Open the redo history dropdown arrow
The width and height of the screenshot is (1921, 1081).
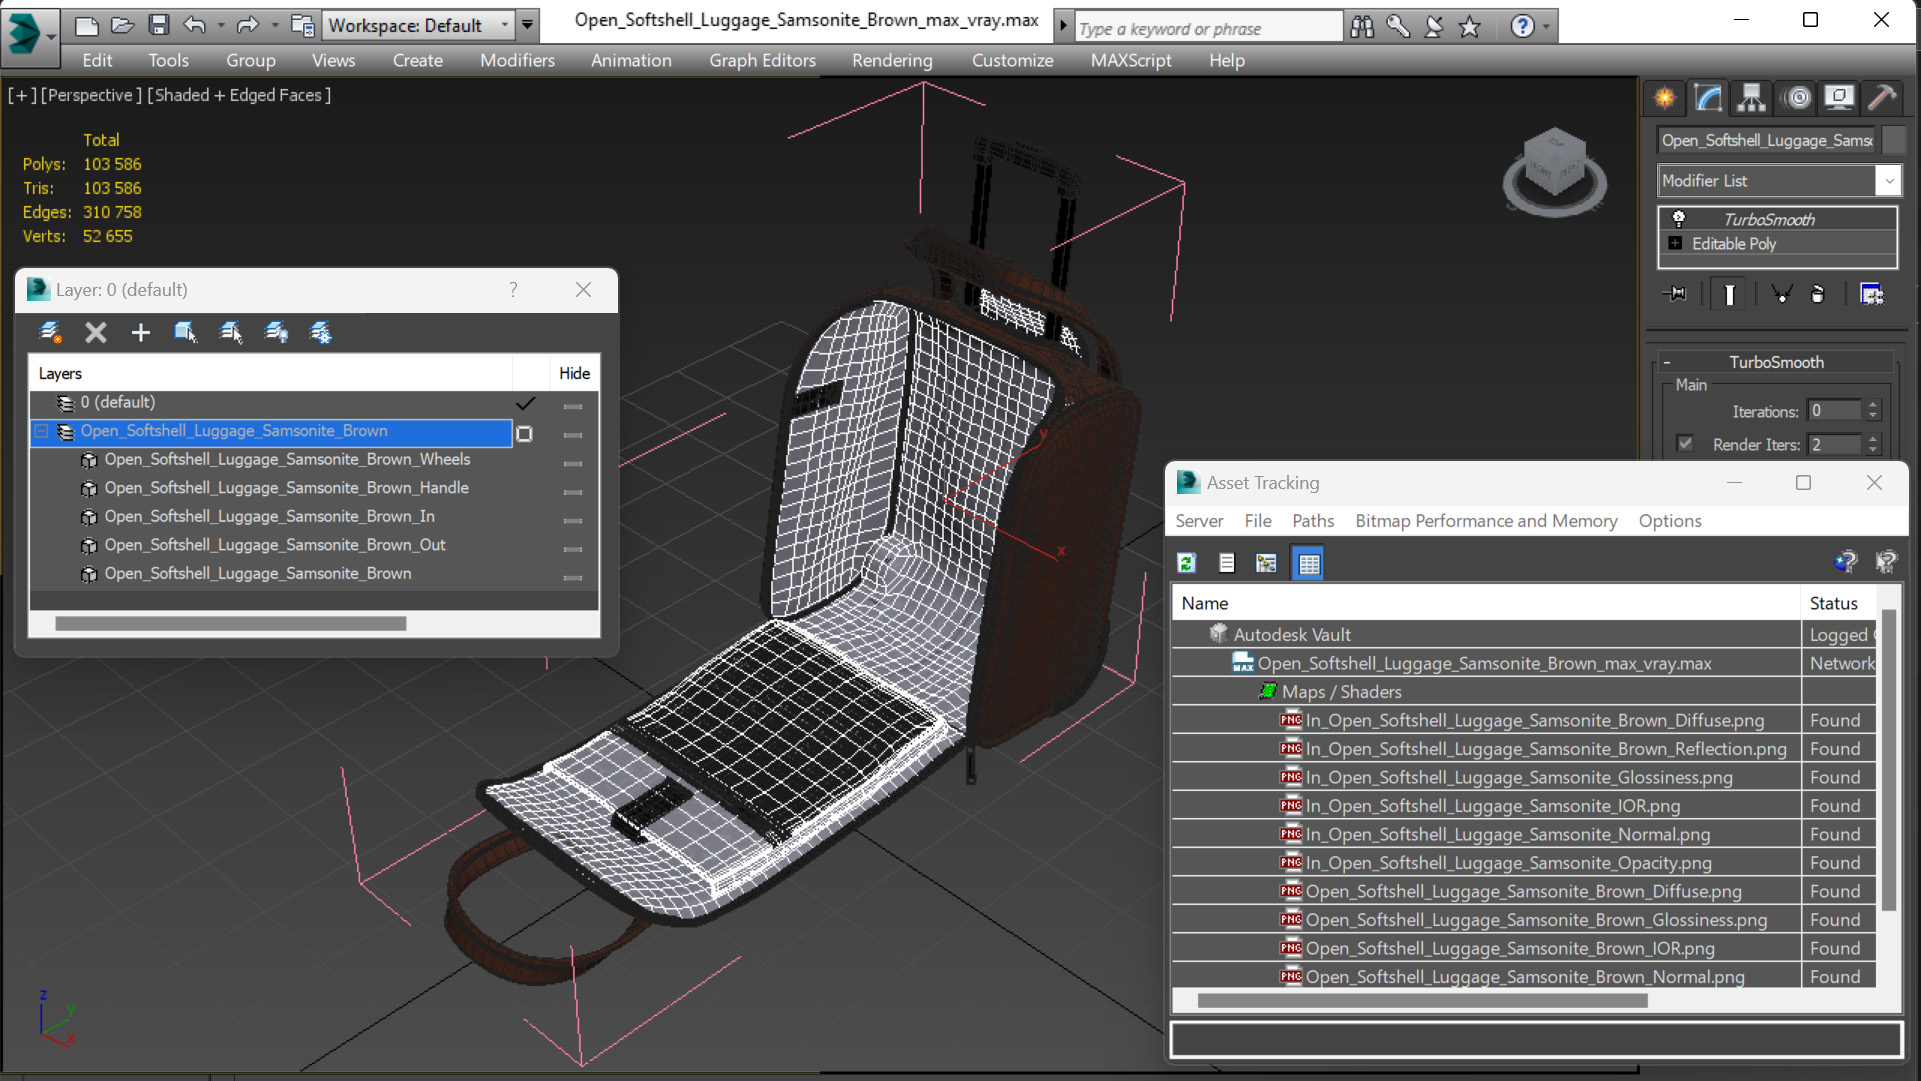pyautogui.click(x=274, y=25)
